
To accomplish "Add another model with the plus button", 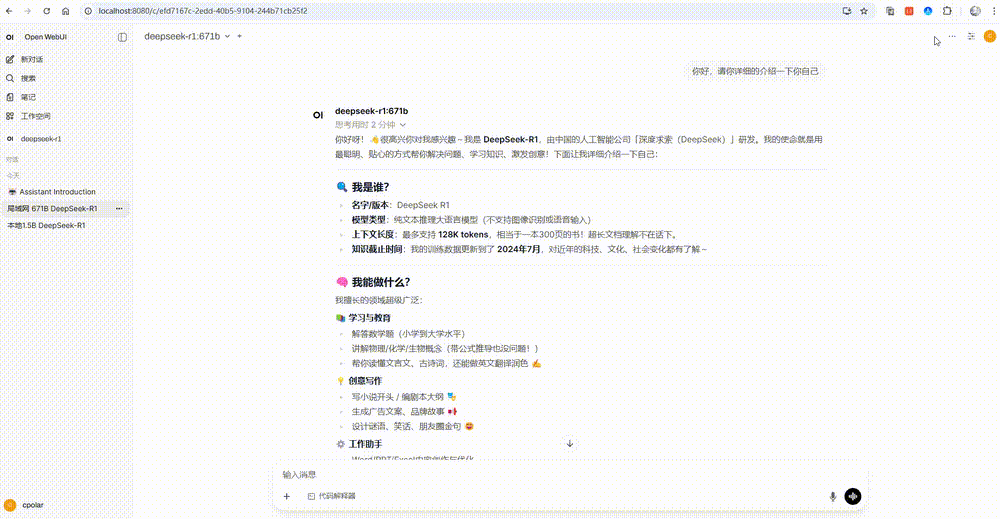I will (x=240, y=36).
